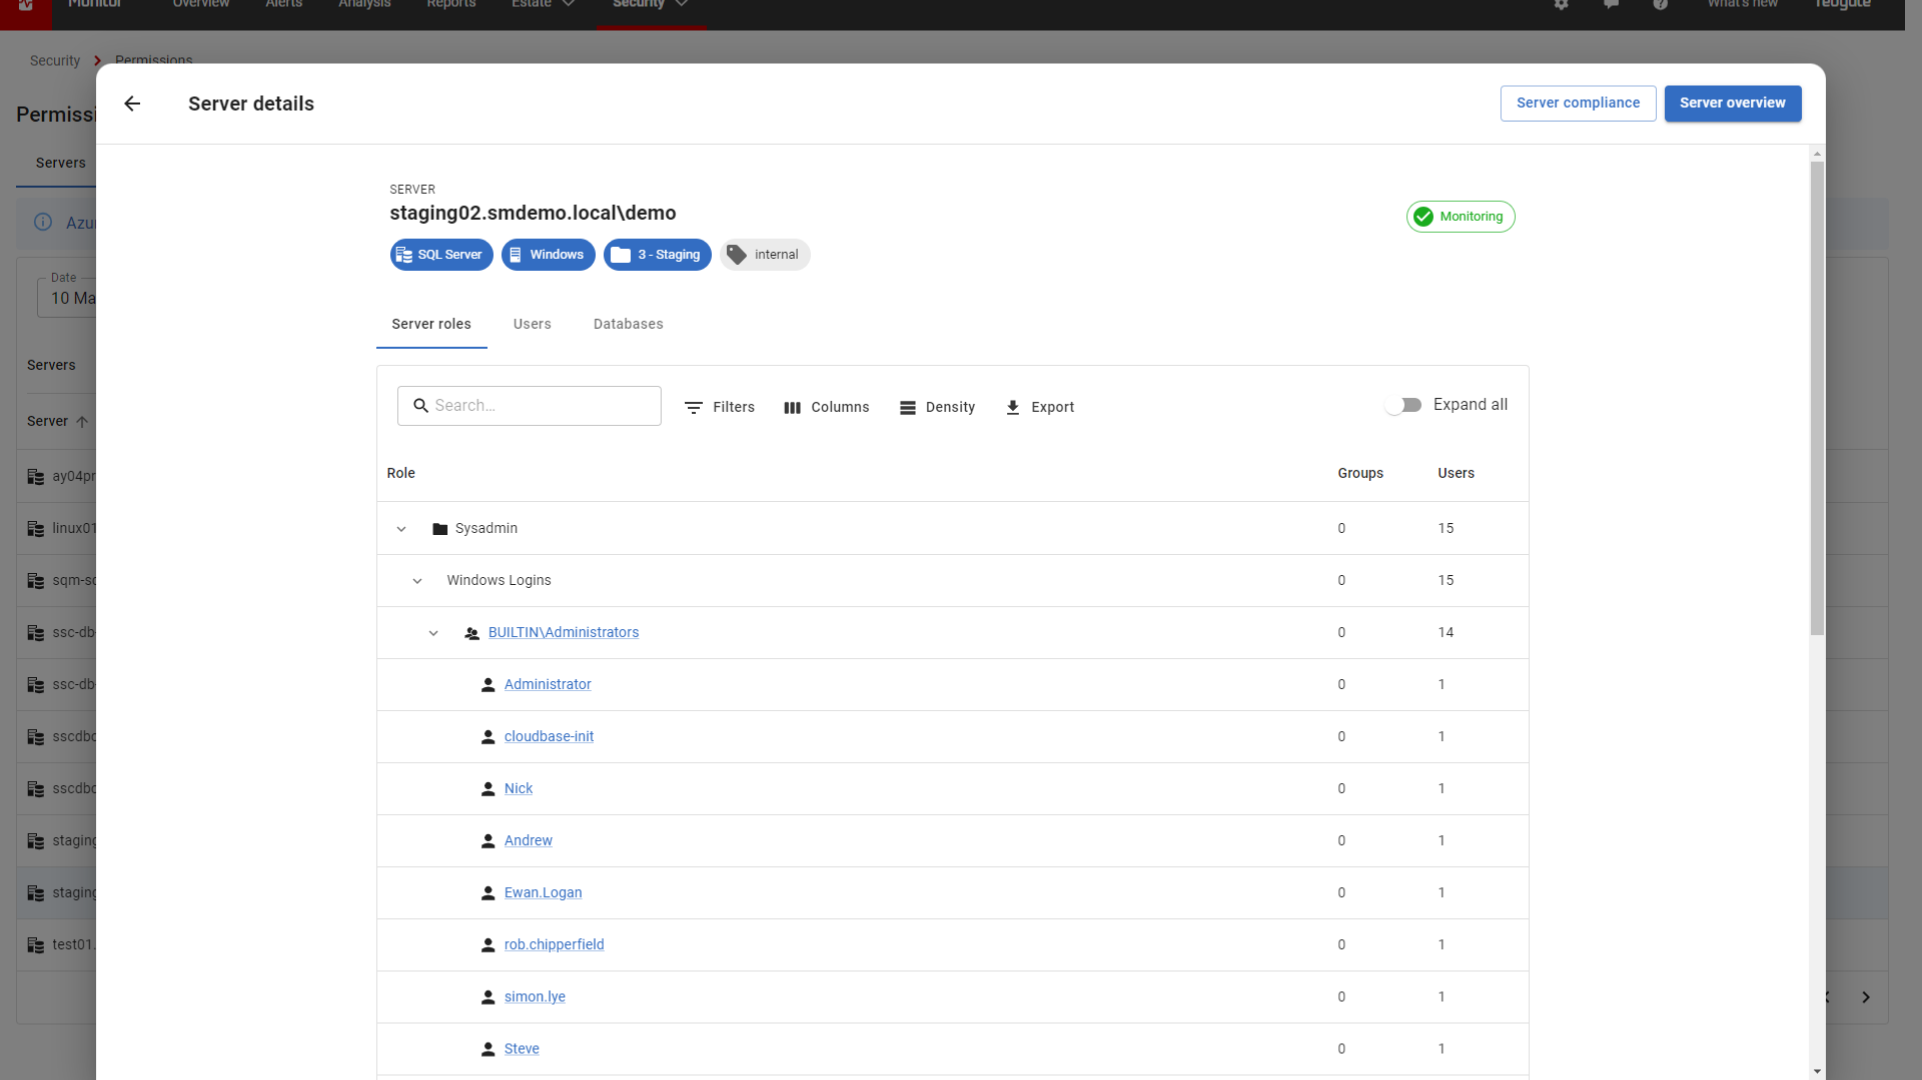Open the Administrator user link
Screen dimensions: 1922x1080
coord(547,684)
